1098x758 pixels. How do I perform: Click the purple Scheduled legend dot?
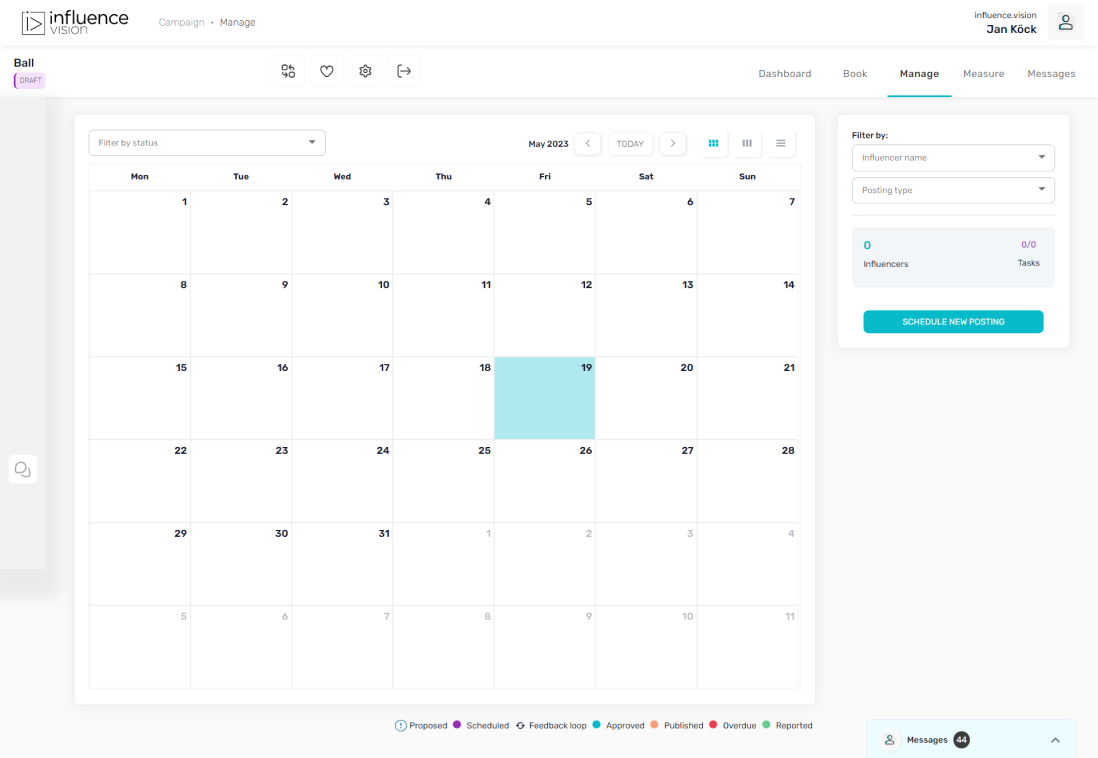(457, 725)
